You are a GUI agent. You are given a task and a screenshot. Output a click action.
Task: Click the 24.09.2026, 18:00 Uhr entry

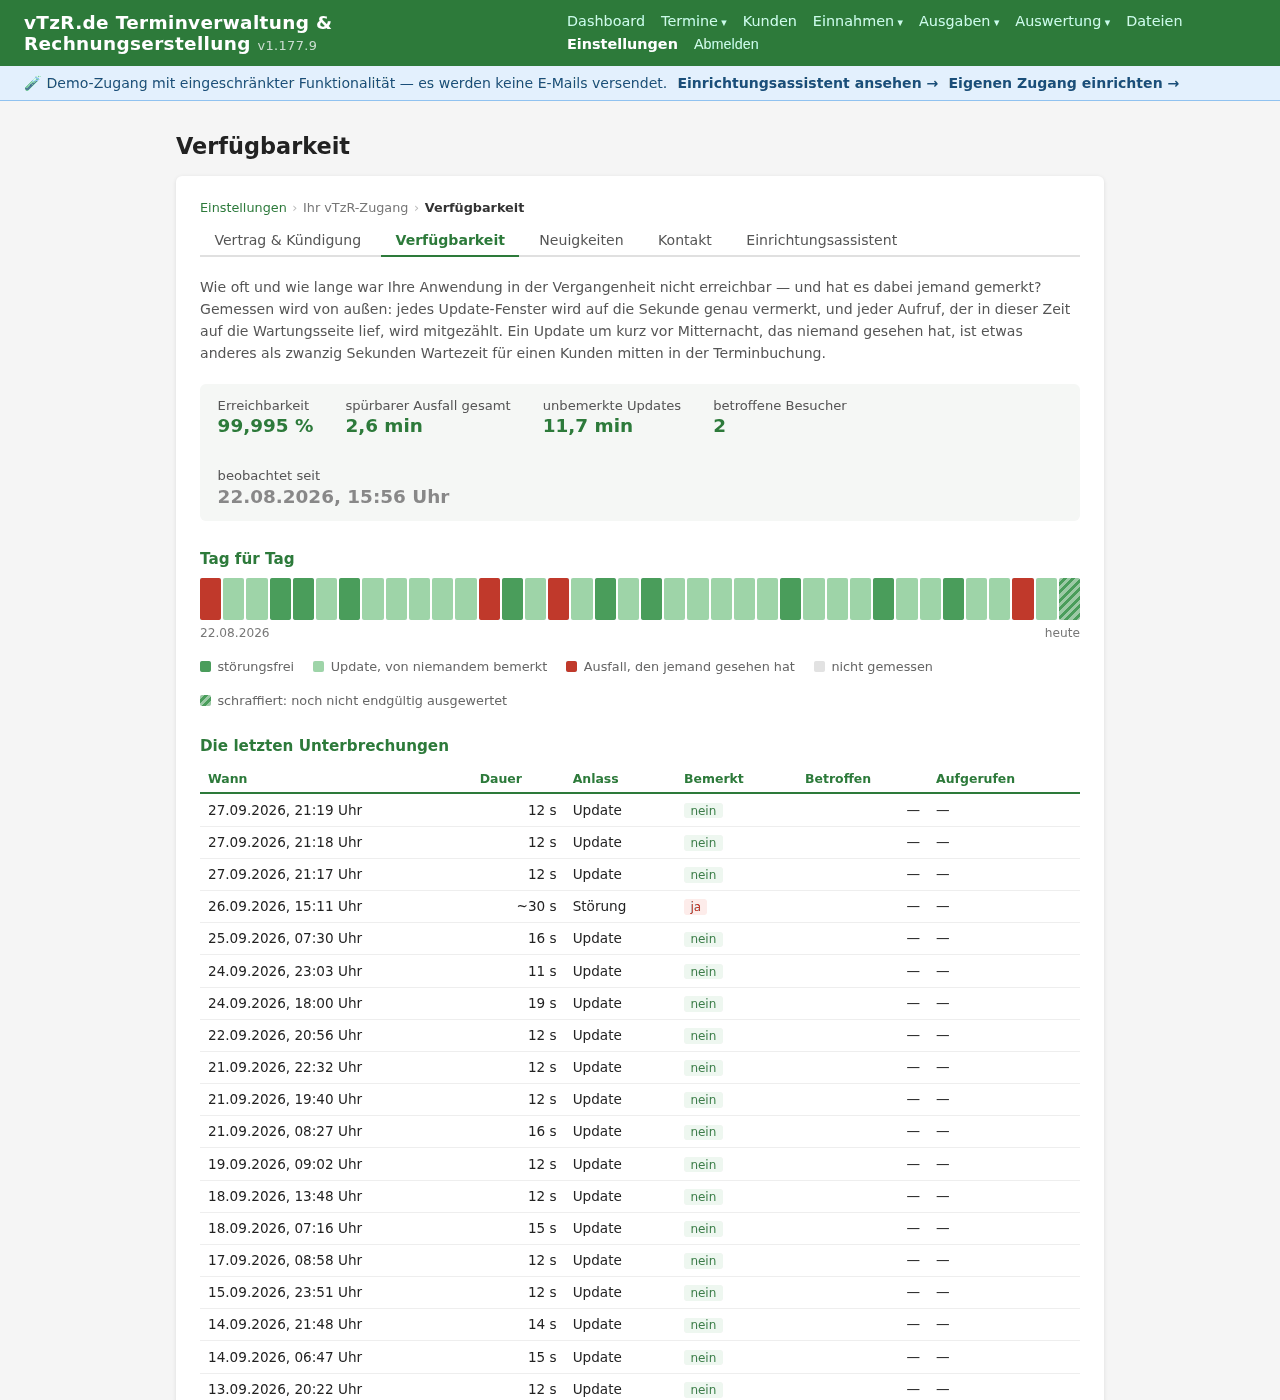coord(285,1003)
